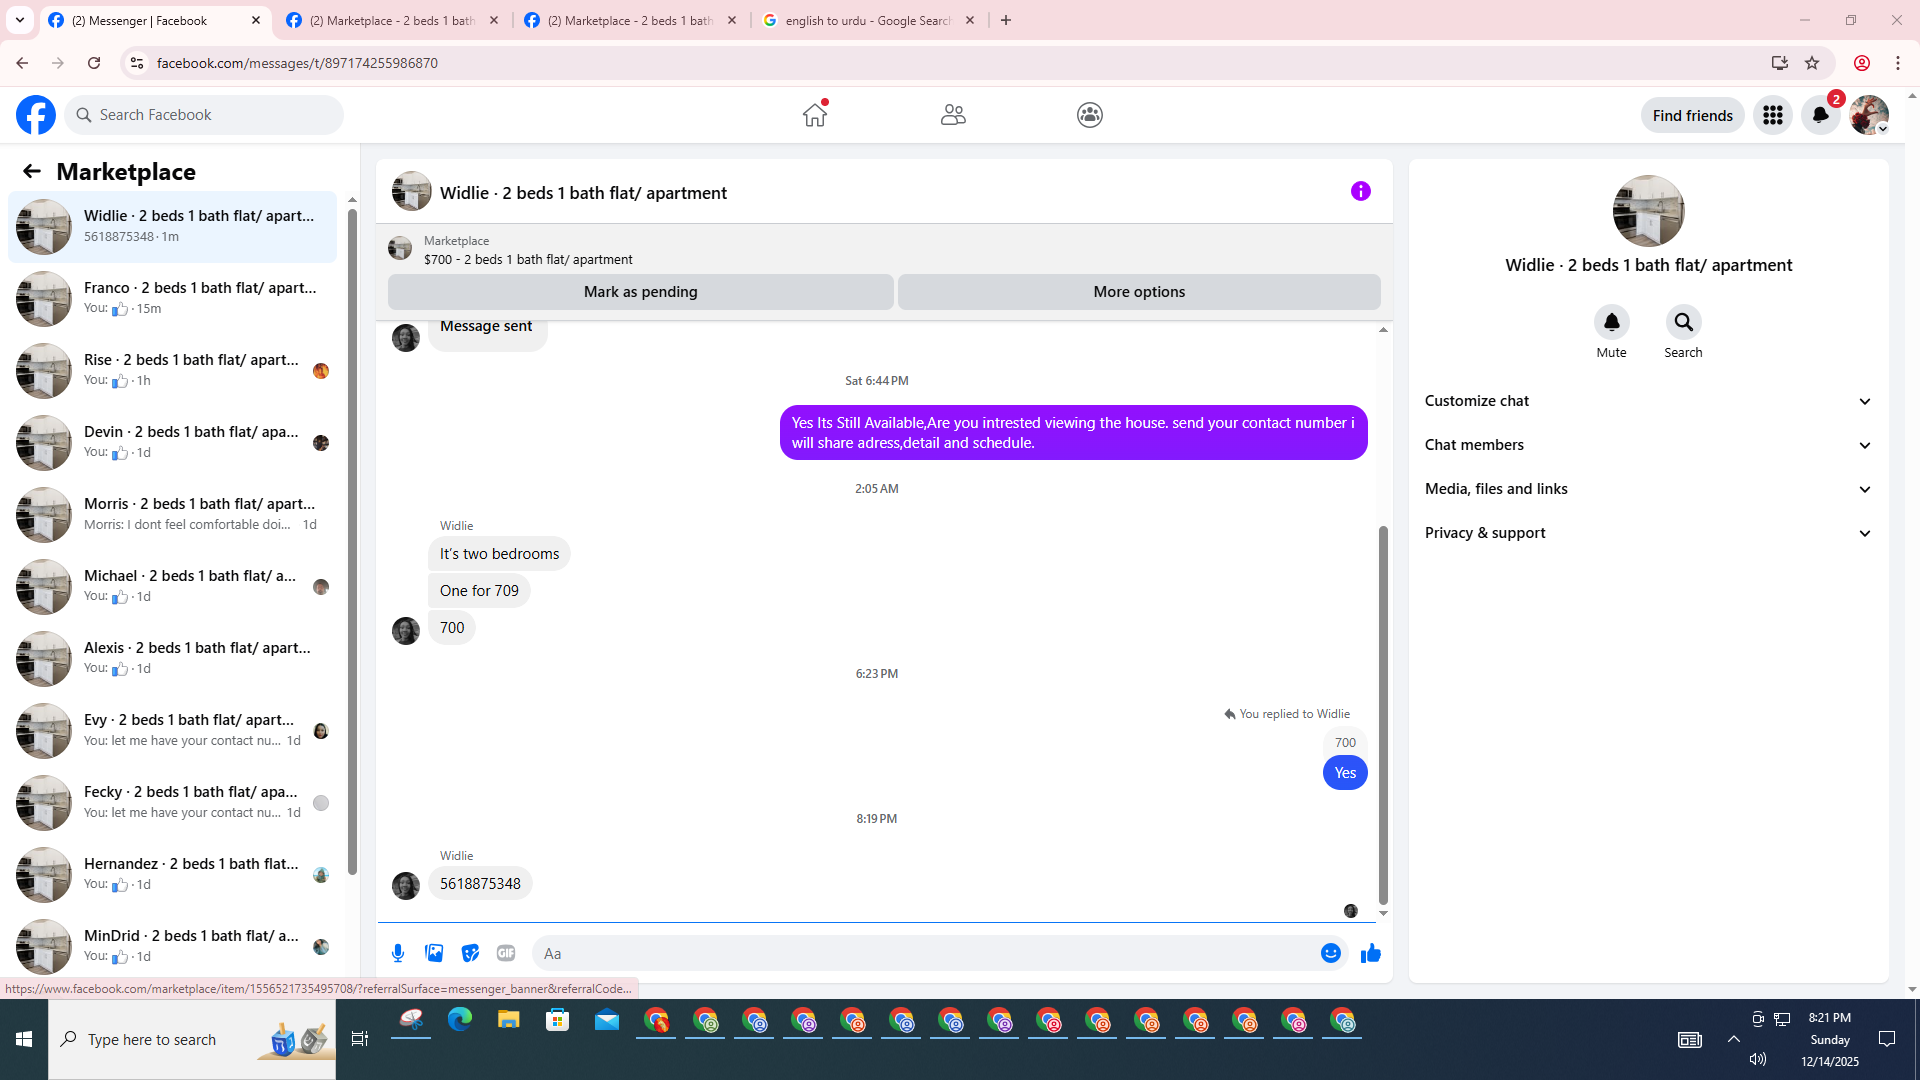
Task: Open the Facebook menu grid icon
Action: 1772,115
